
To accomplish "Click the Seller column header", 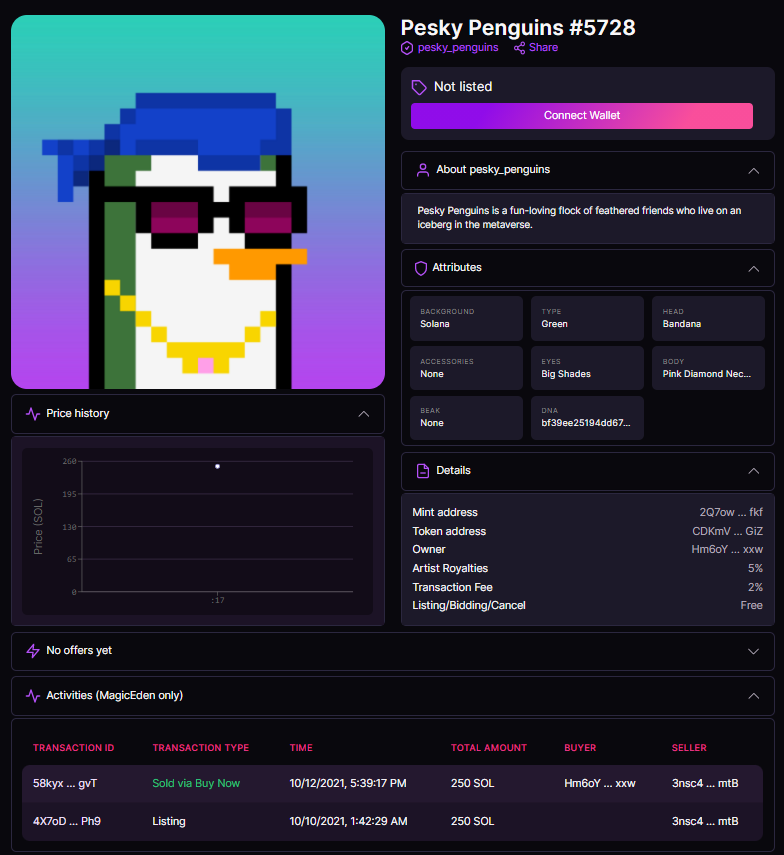I will point(689,748).
